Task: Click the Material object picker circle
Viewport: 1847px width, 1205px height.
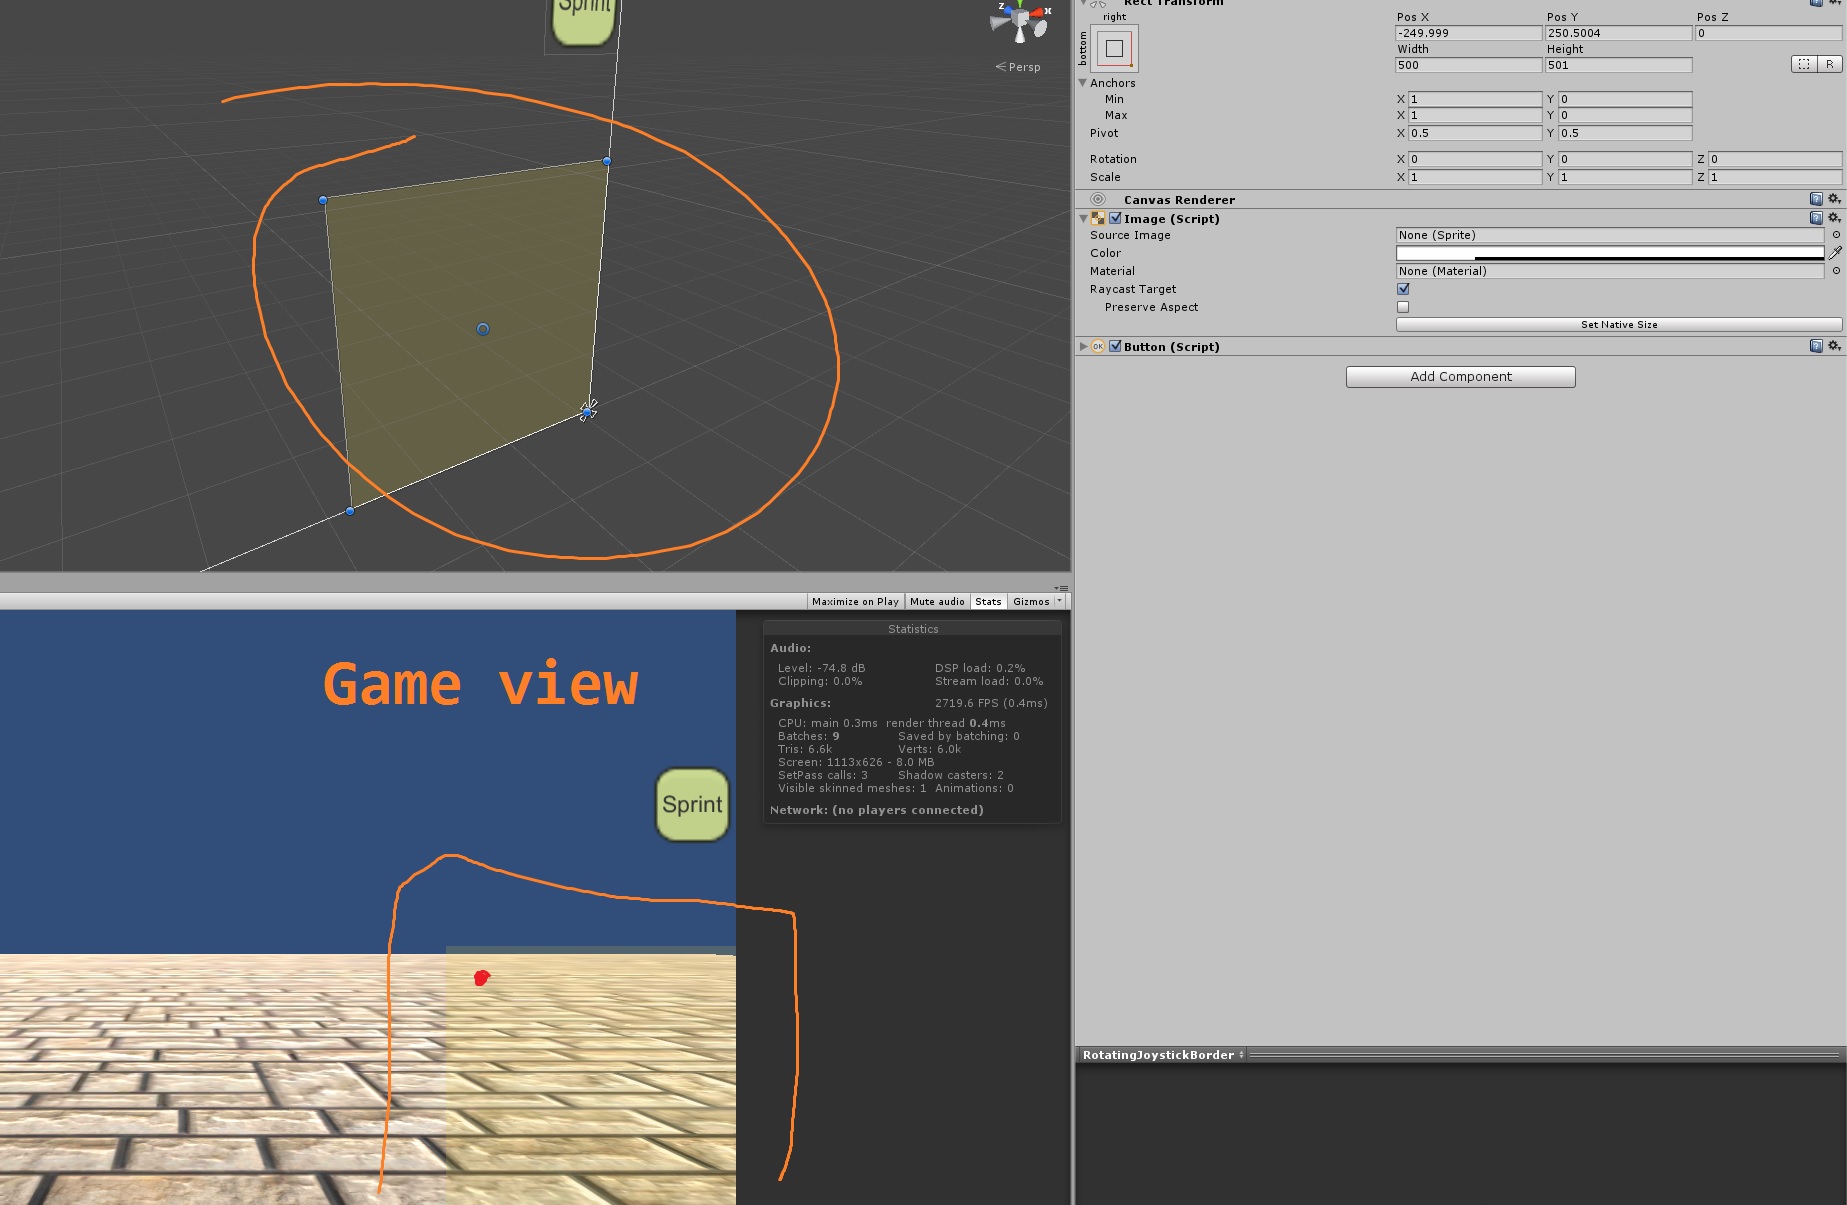Action: (1836, 271)
